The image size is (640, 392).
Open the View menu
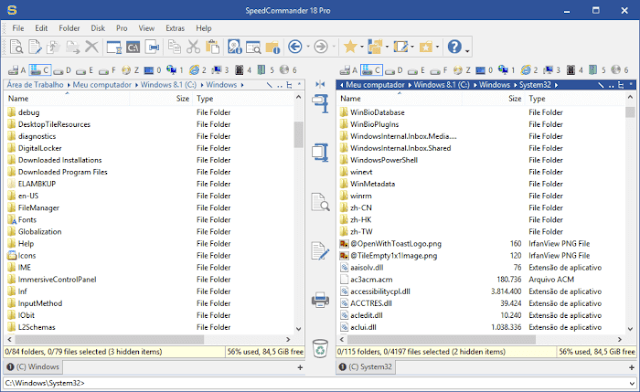point(147,28)
